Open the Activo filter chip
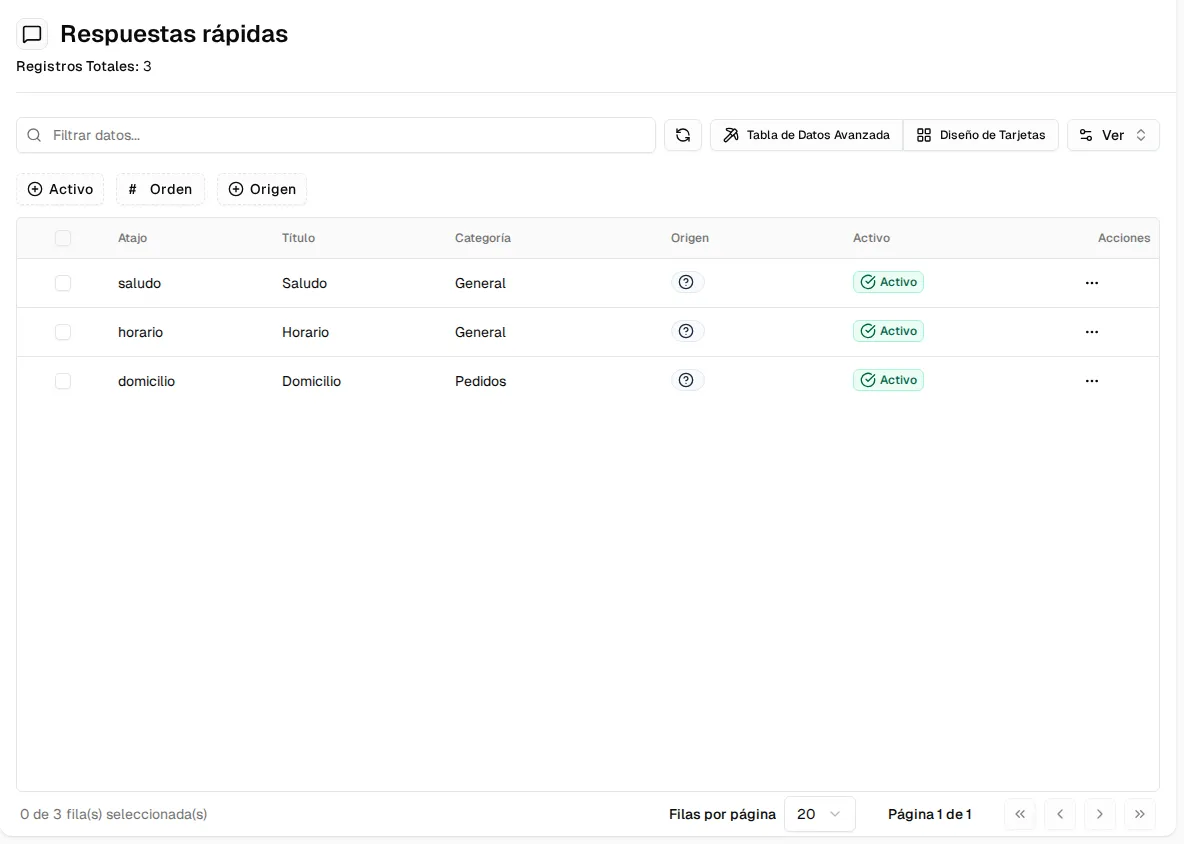This screenshot has width=1184, height=844. [x=60, y=189]
